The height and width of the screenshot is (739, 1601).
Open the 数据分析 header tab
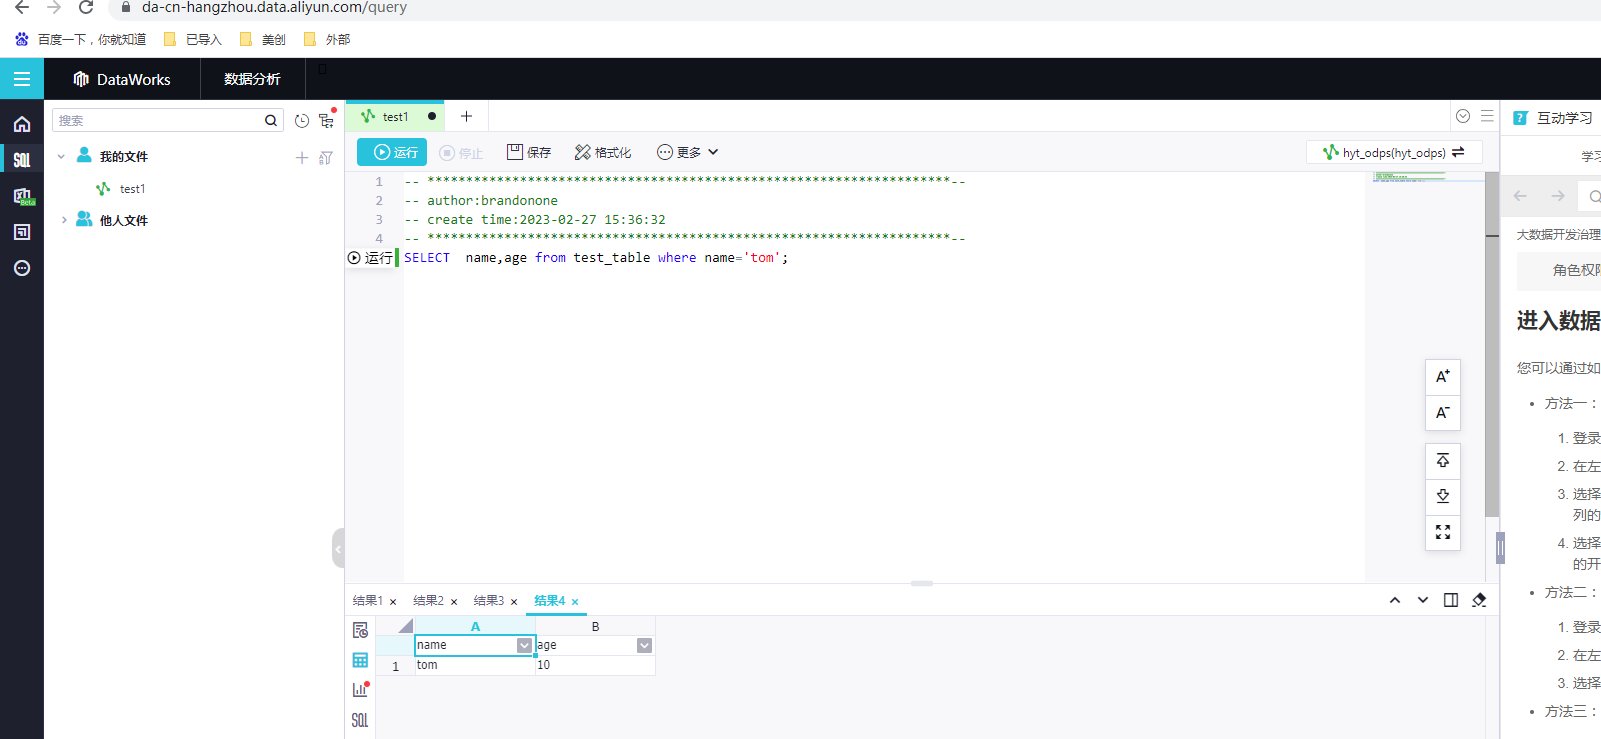click(252, 79)
